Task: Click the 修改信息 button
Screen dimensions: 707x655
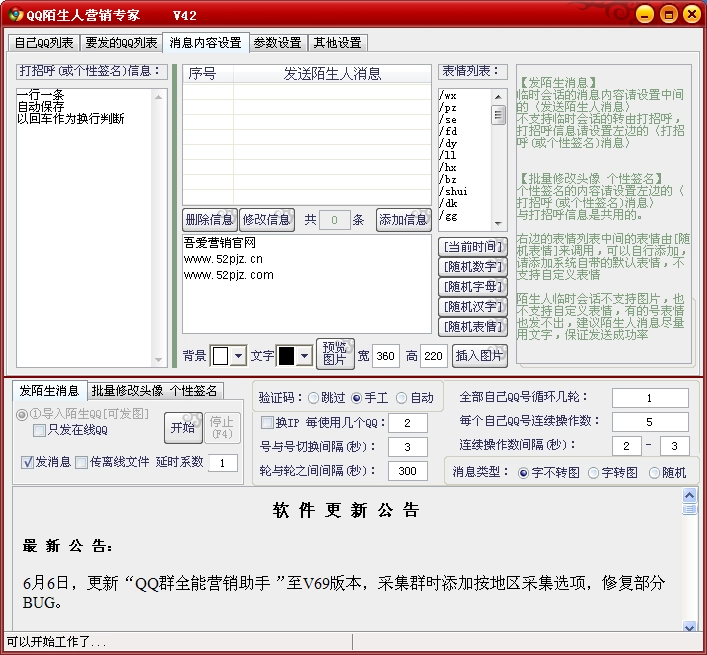Action: pos(267,220)
